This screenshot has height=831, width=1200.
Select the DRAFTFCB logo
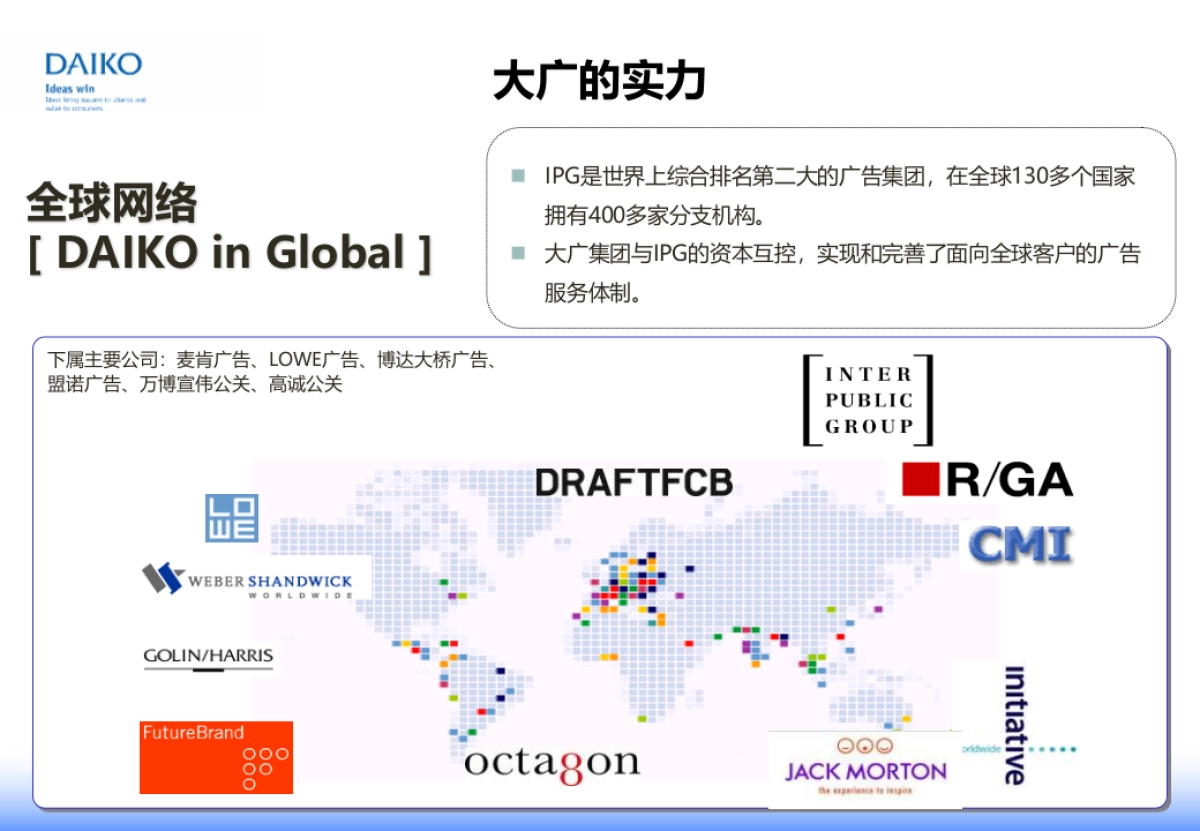634,482
